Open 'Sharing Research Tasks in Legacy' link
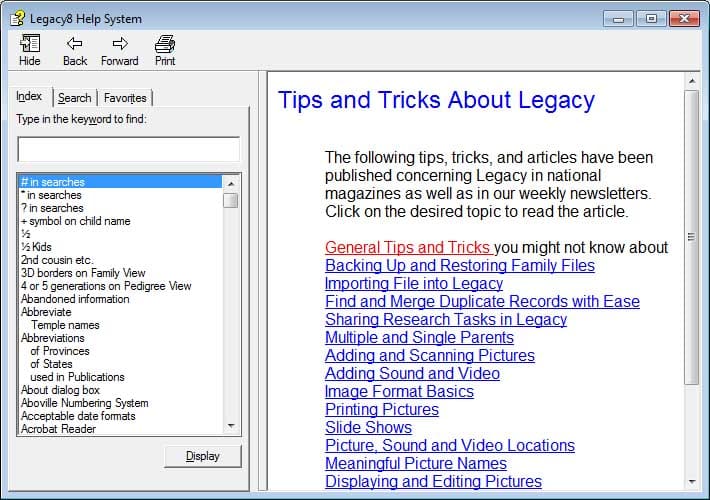Screen dimensions: 710x500 [446, 320]
